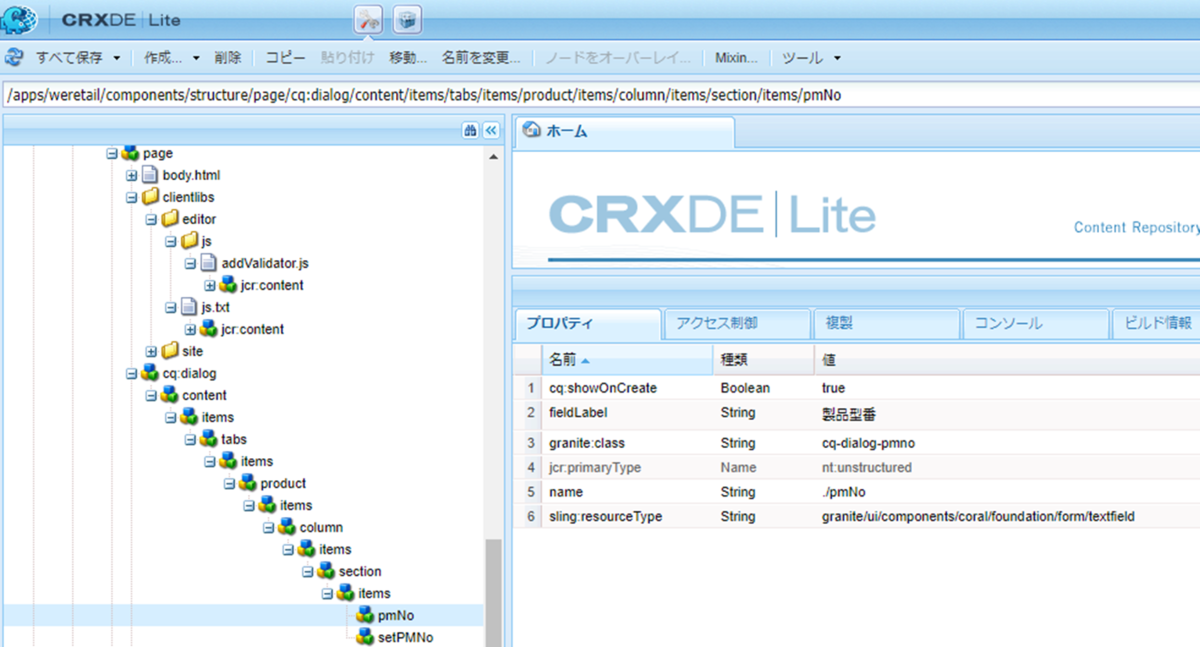
Task: Switch to the ビルド情報 tab
Action: [x=1157, y=324]
